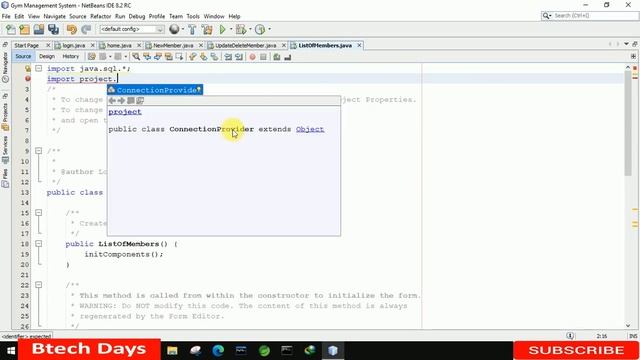This screenshot has height=360, width=640.
Task: Open the dropdown arrow beside Run Project
Action: [x=231, y=29]
